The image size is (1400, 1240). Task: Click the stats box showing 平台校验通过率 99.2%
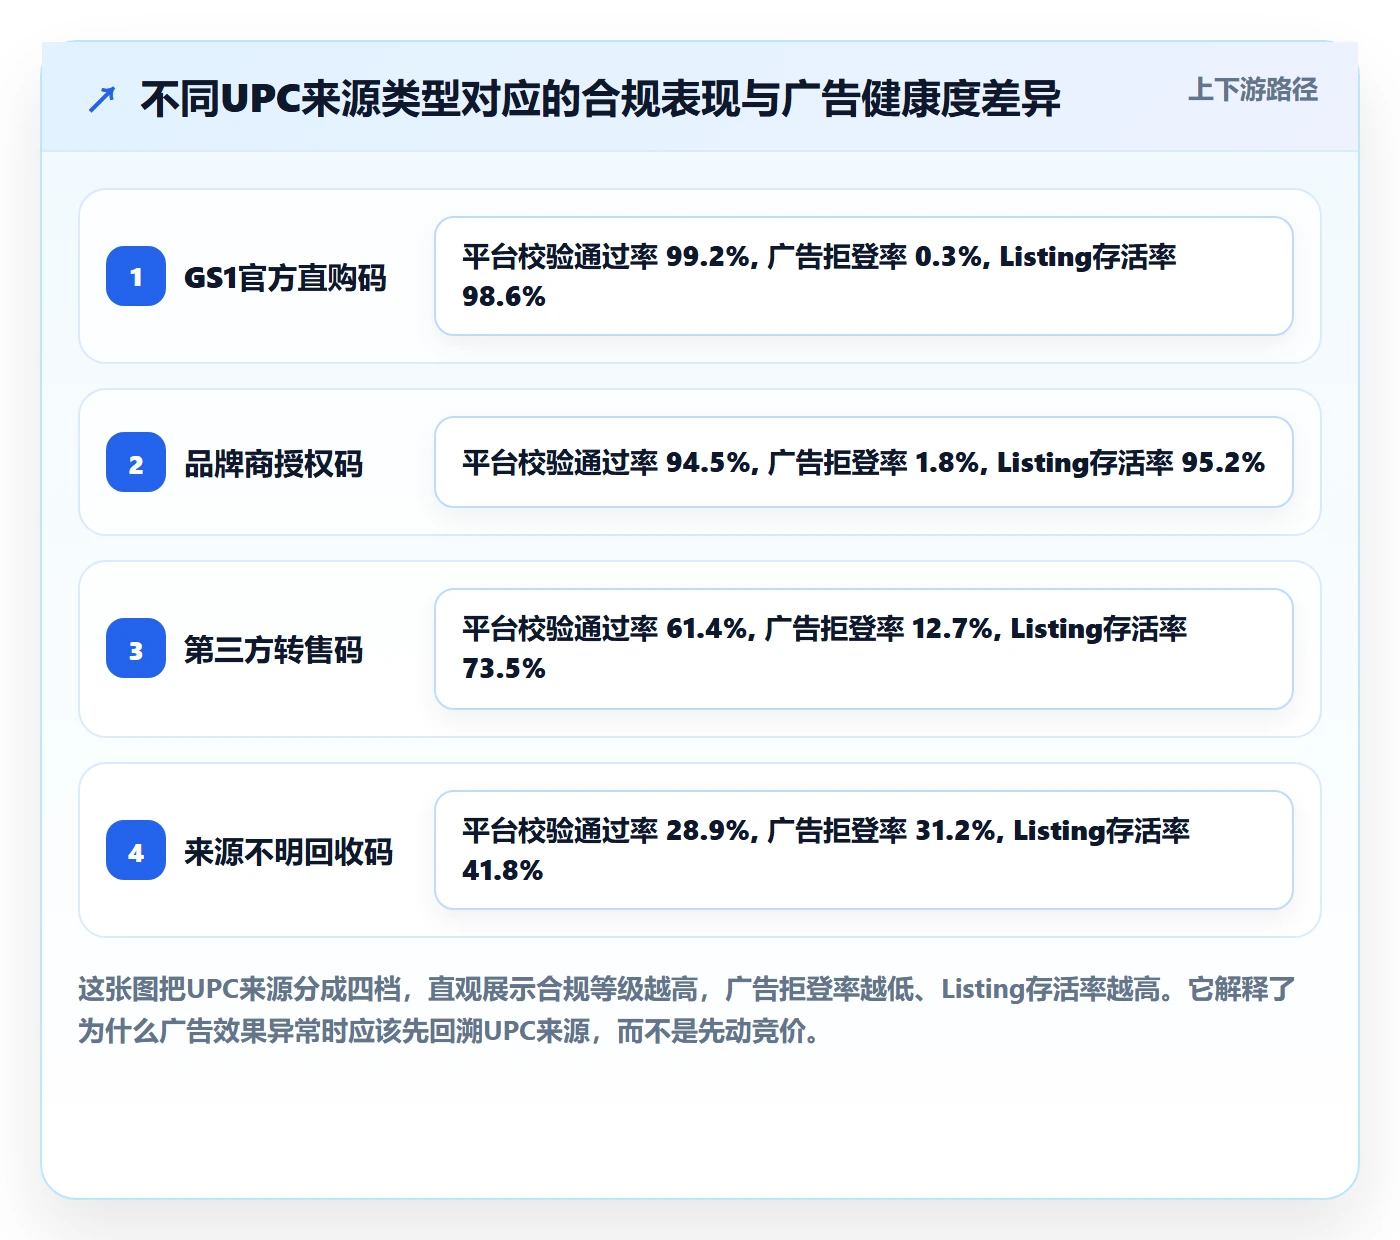[864, 276]
